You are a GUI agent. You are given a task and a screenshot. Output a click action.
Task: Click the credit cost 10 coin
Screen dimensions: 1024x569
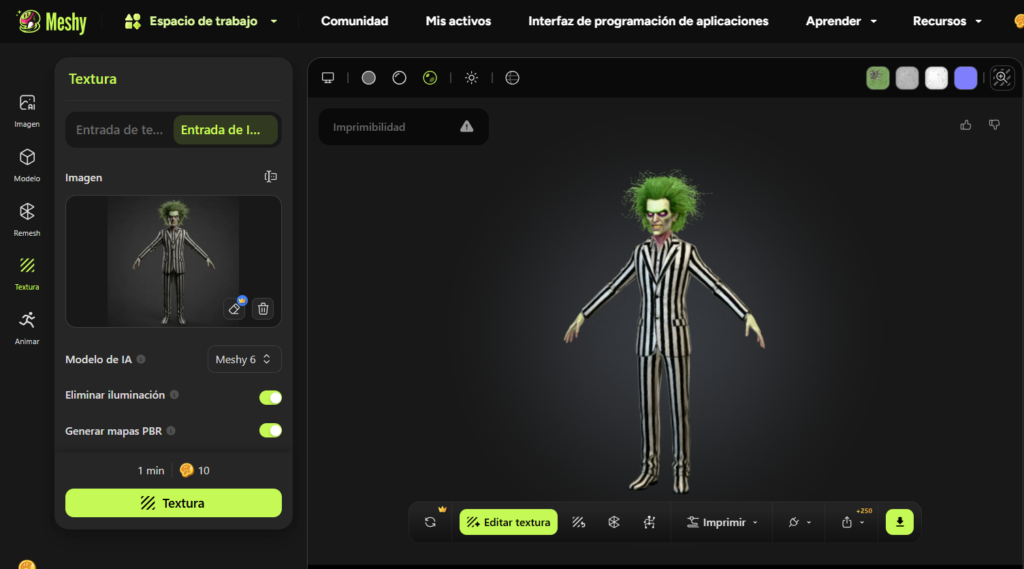click(x=195, y=470)
